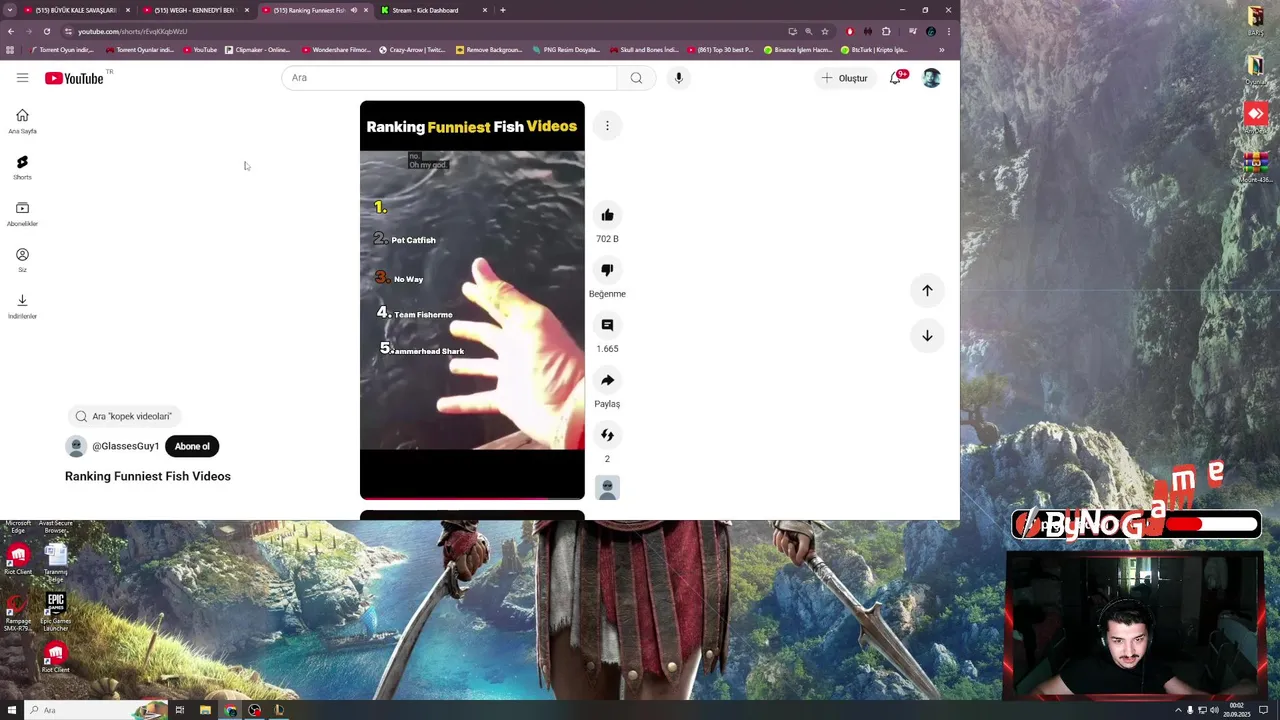1280x720 pixels.
Task: Open İndirilenler in the sidebar
Action: click(22, 306)
